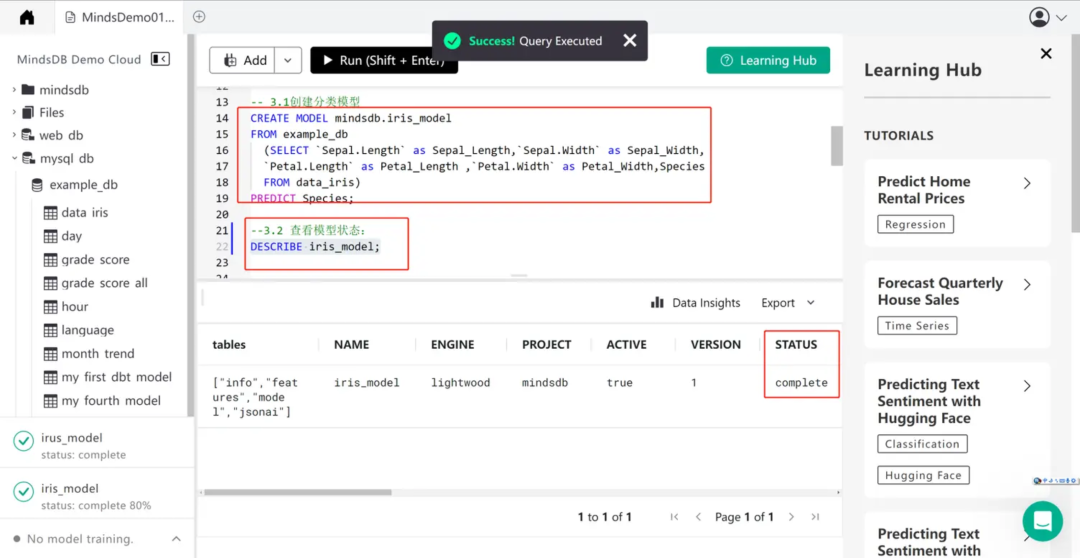Sort by the NAME column header
1080x558 pixels.
pyautogui.click(x=351, y=344)
